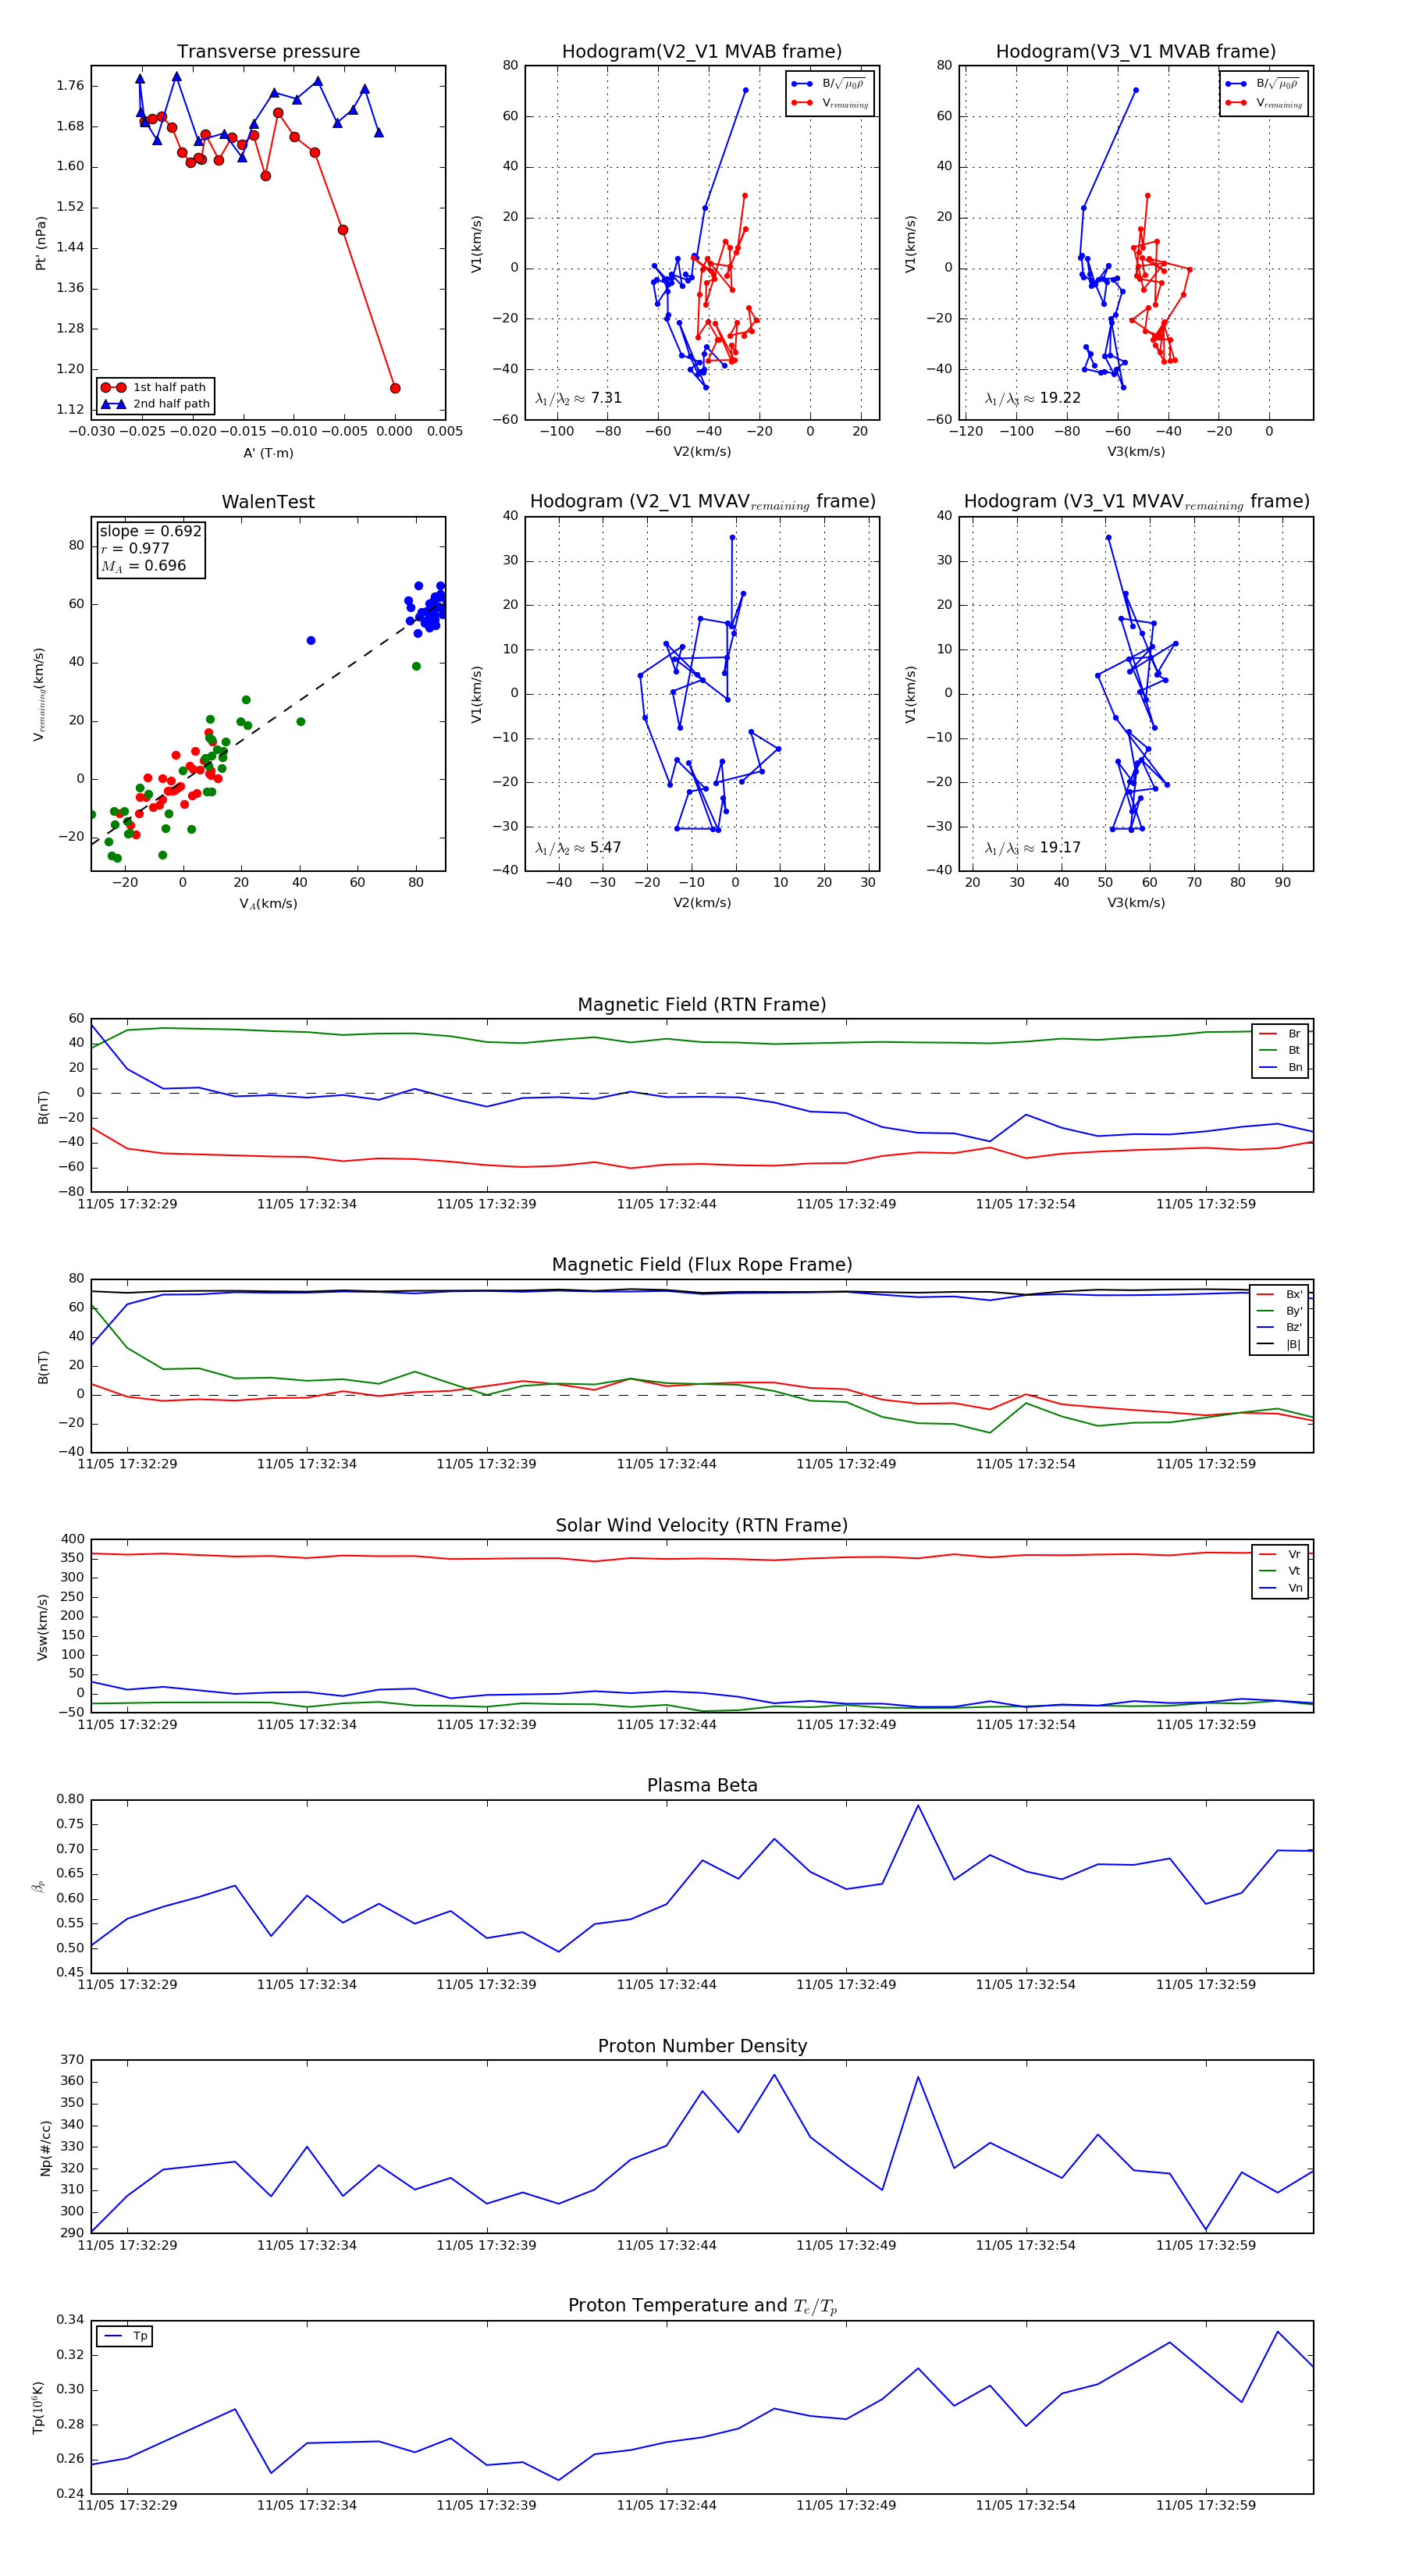Select the Bx' legend entry

pos(1279,1294)
